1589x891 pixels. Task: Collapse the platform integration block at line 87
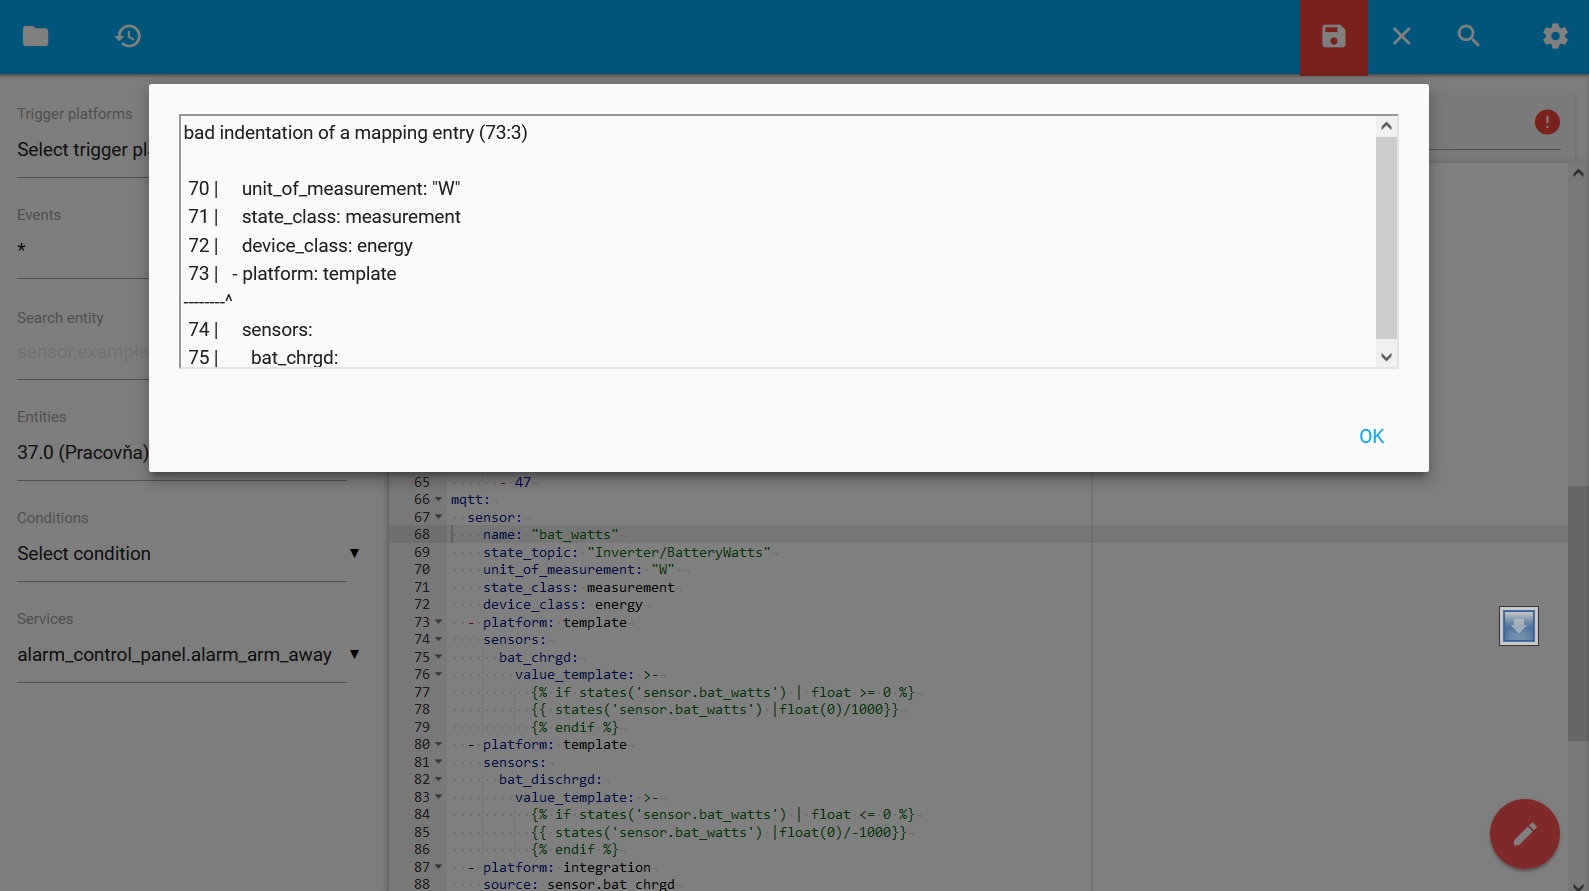(439, 867)
